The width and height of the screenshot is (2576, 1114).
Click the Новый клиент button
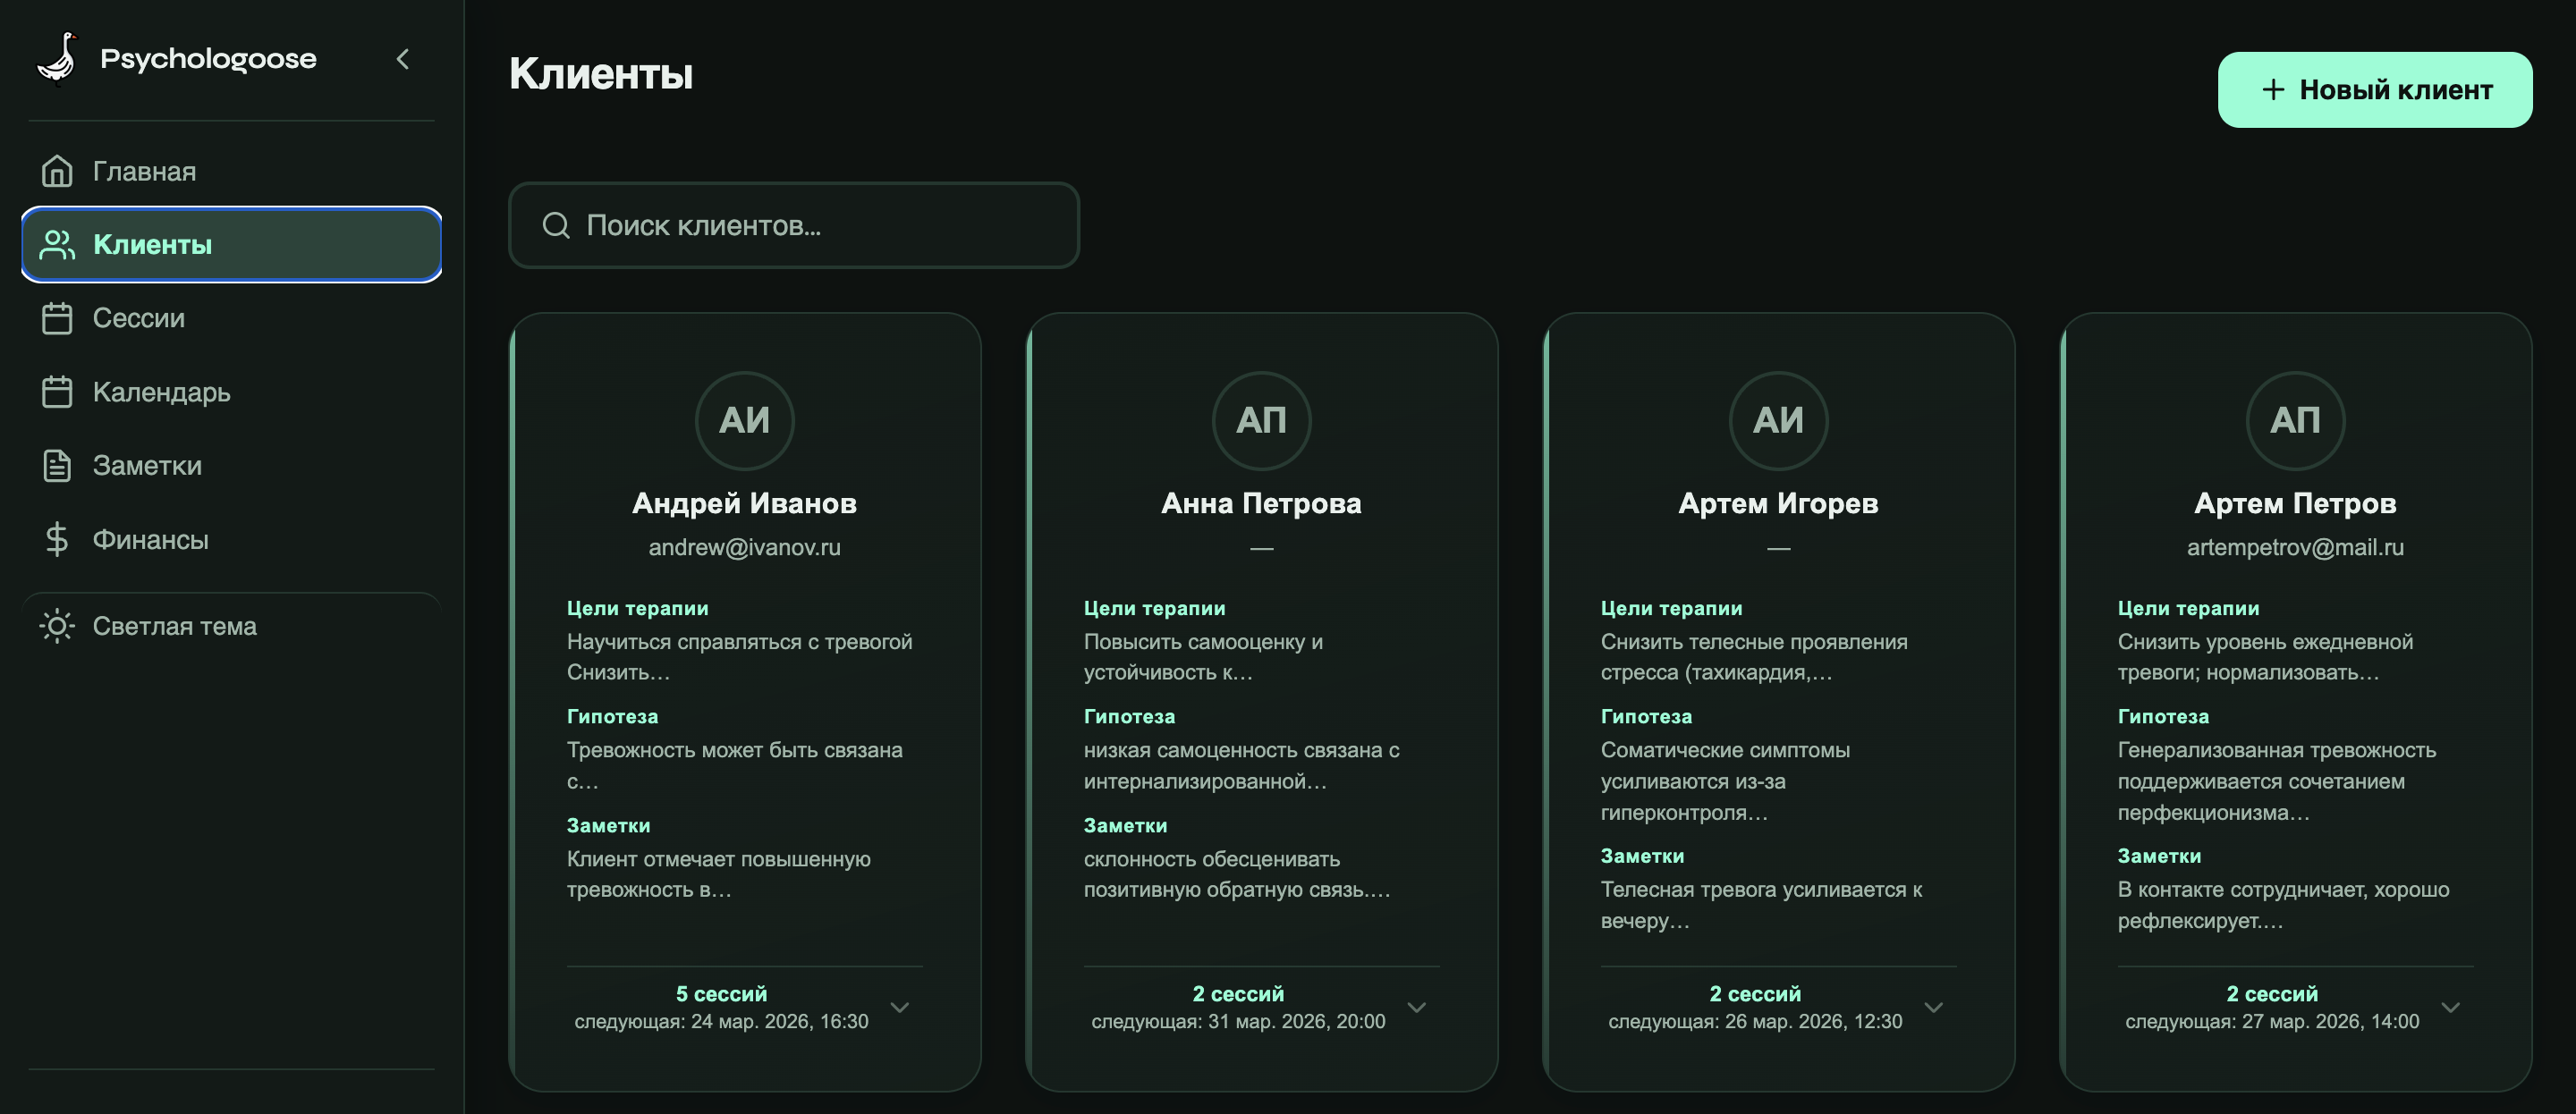tap(2374, 90)
